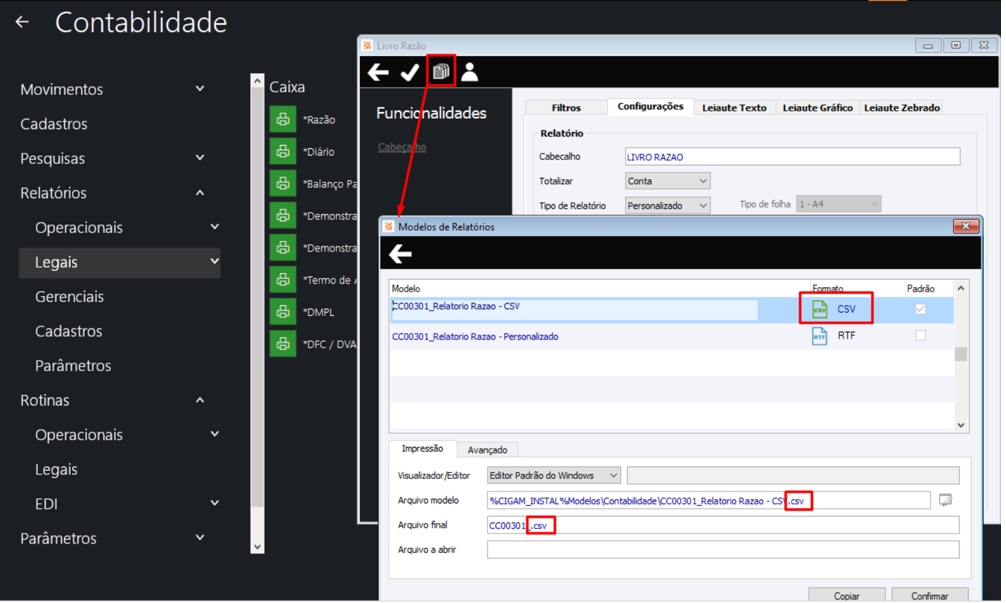Image resolution: width=1006 pixels, height=603 pixels.
Task: Click the Arquivo final field
Action: (x=723, y=525)
